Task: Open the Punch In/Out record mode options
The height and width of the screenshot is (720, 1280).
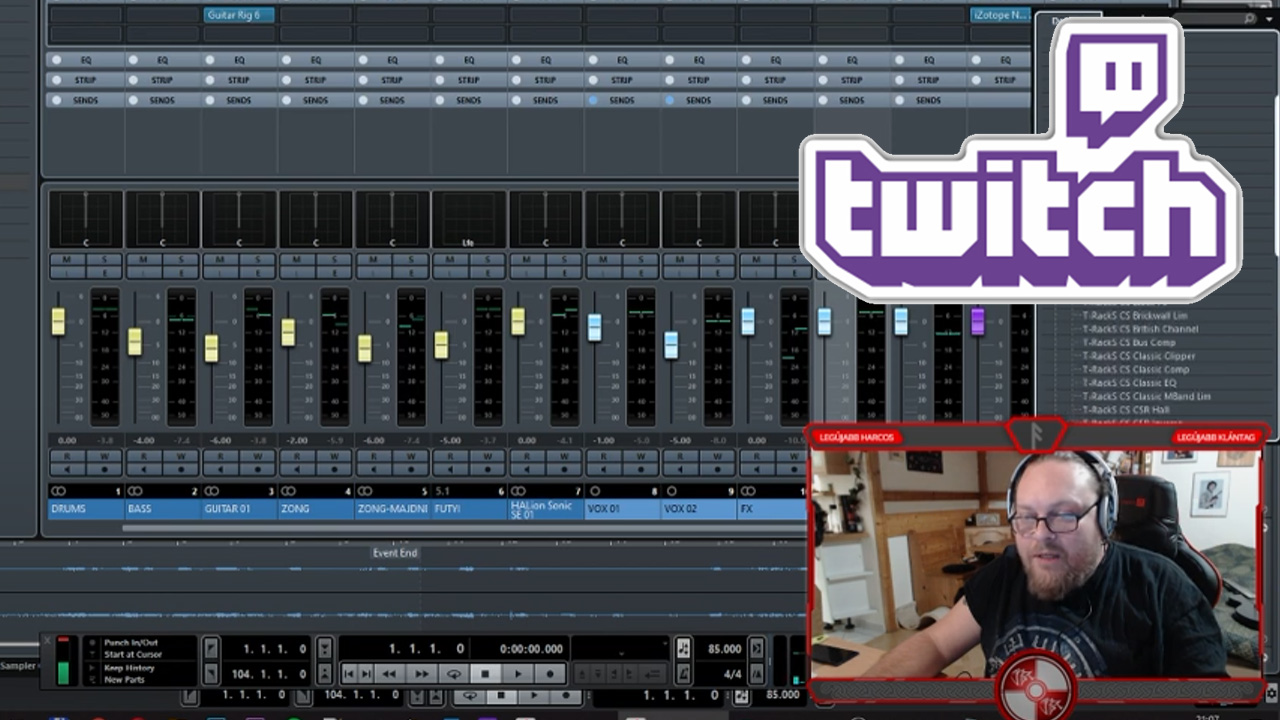Action: point(131,642)
